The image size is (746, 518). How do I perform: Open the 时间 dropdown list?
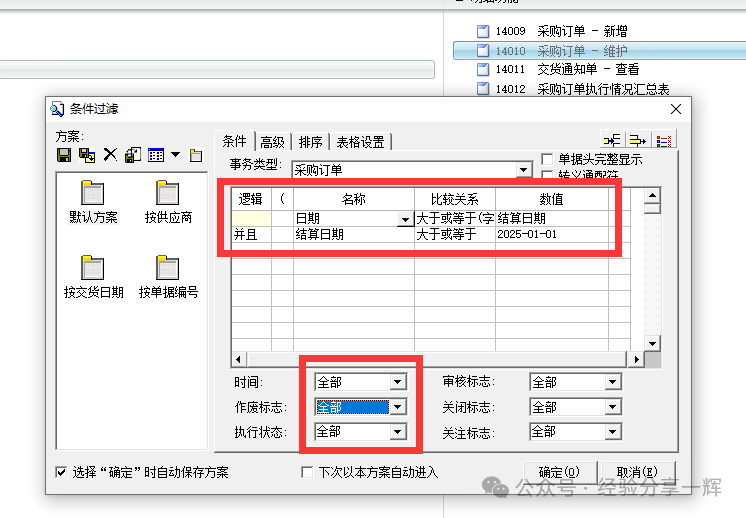pyautogui.click(x=398, y=382)
